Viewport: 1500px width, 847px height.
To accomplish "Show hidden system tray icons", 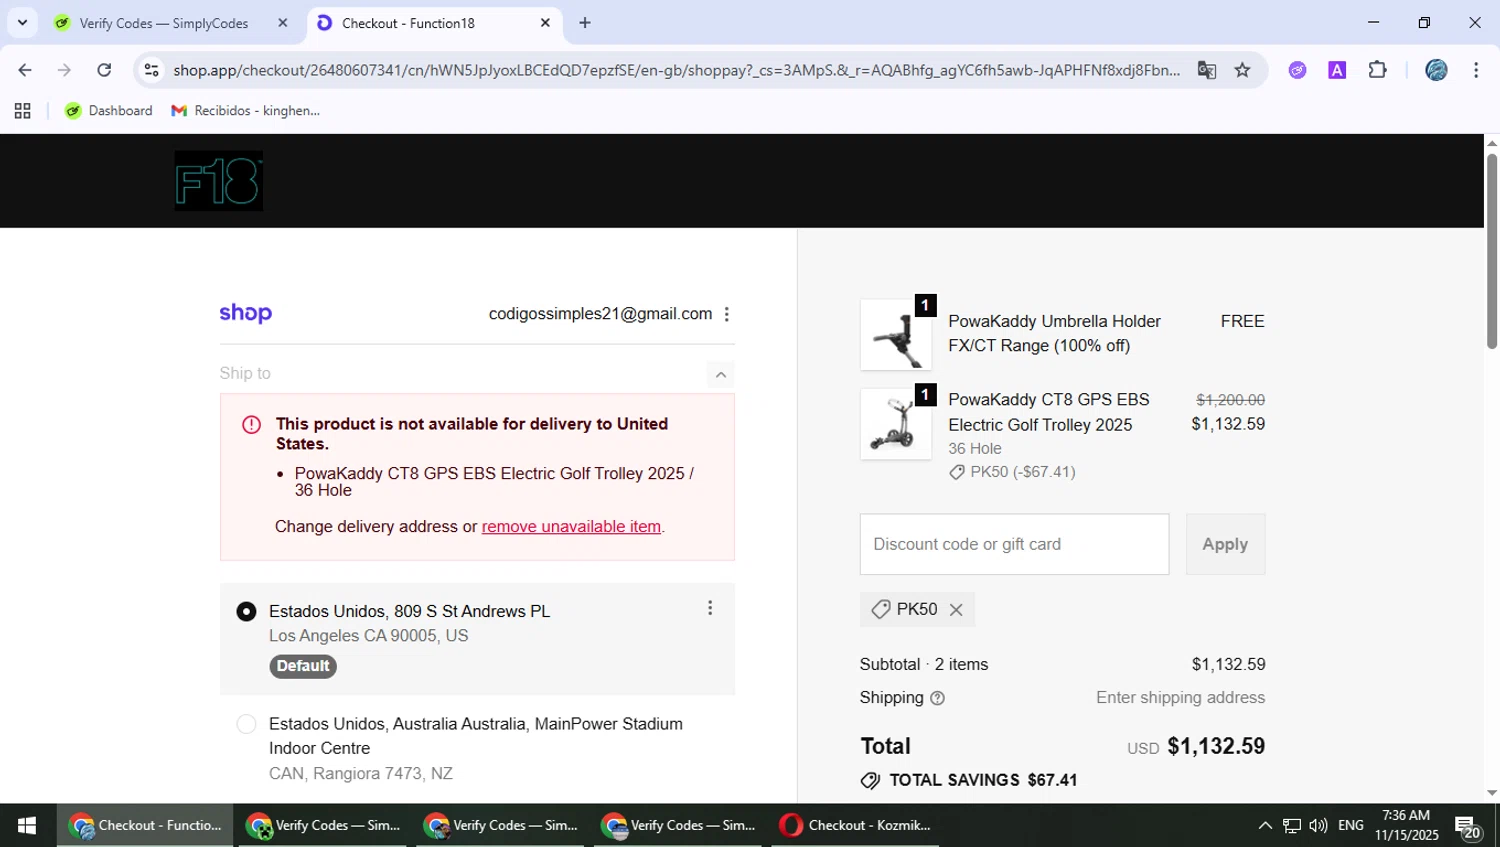I will click(x=1265, y=826).
